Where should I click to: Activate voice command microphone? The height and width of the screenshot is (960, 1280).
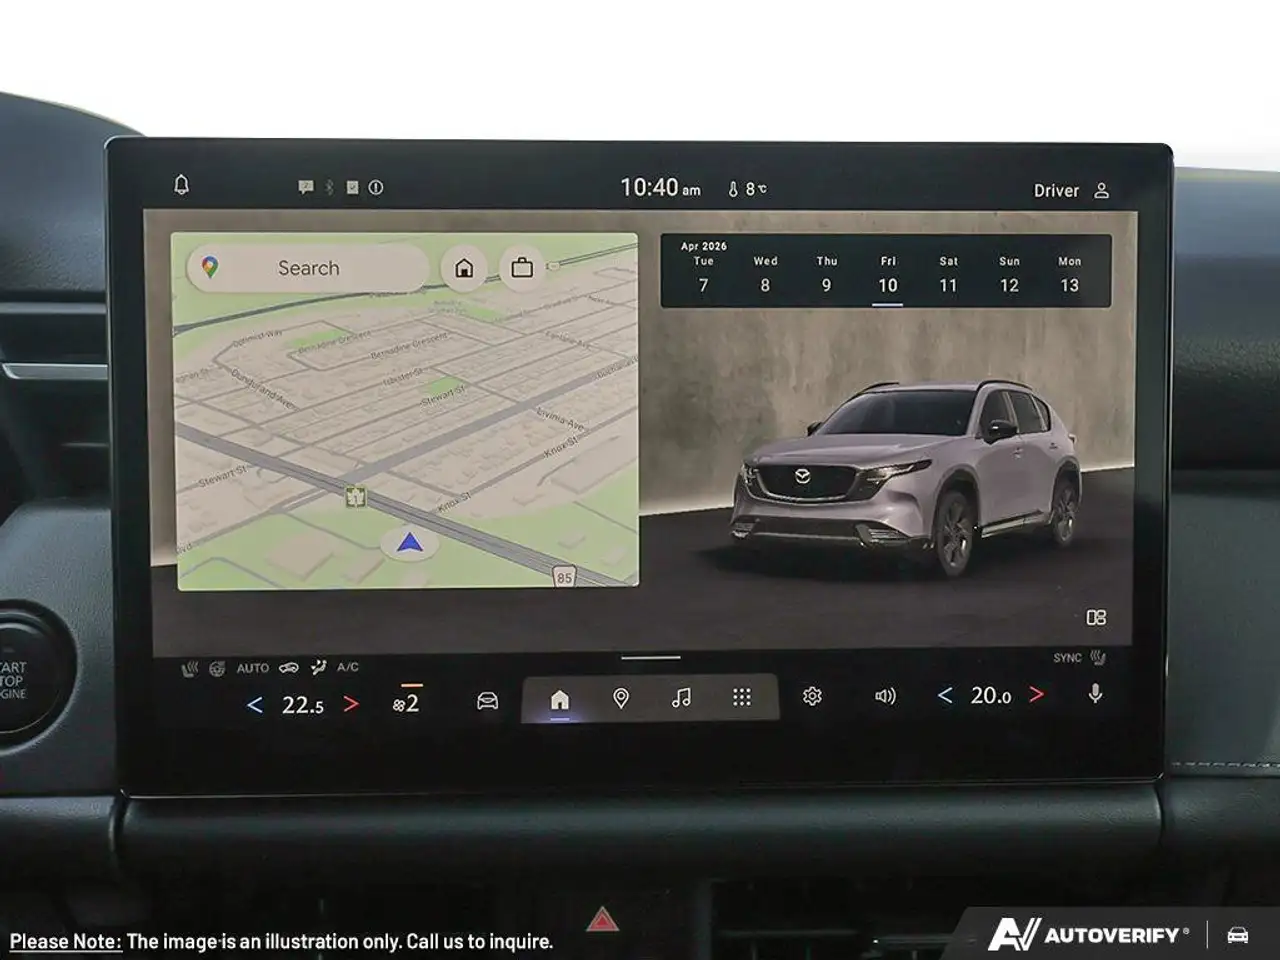point(1096,693)
